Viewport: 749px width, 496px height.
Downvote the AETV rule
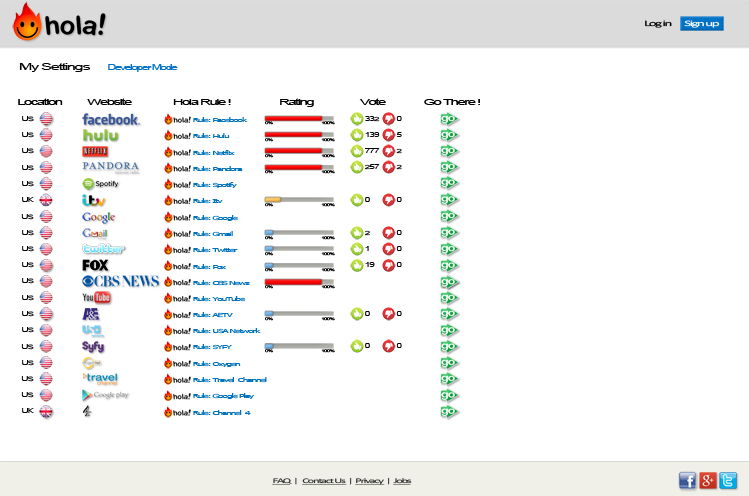click(x=388, y=314)
